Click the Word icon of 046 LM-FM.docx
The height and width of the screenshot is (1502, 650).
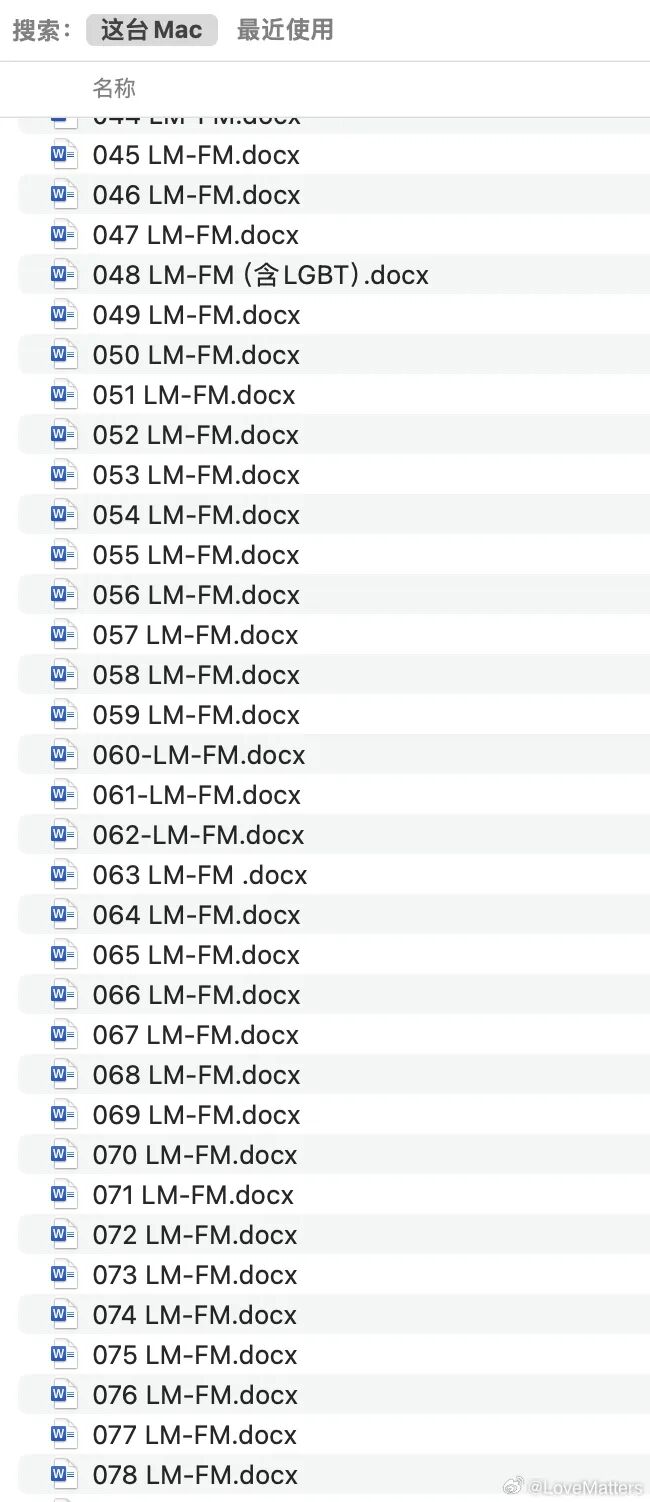pos(64,195)
